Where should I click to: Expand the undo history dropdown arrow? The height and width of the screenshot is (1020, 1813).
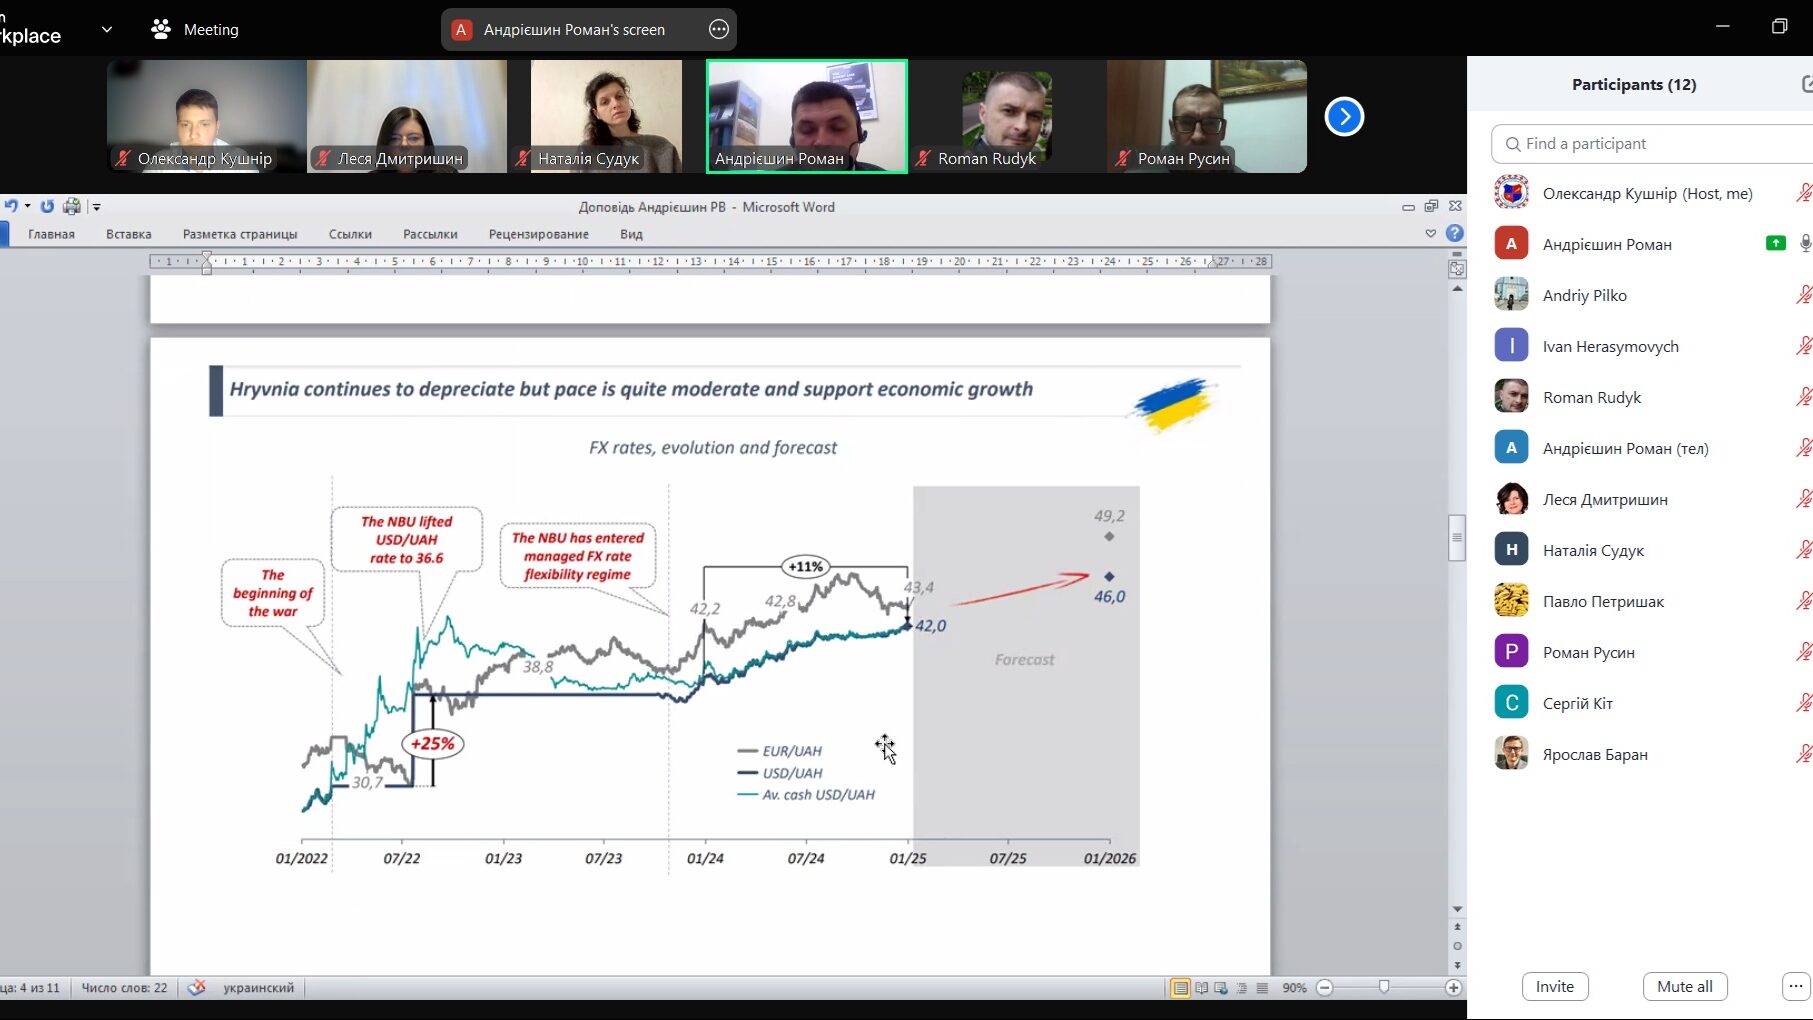coord(28,206)
